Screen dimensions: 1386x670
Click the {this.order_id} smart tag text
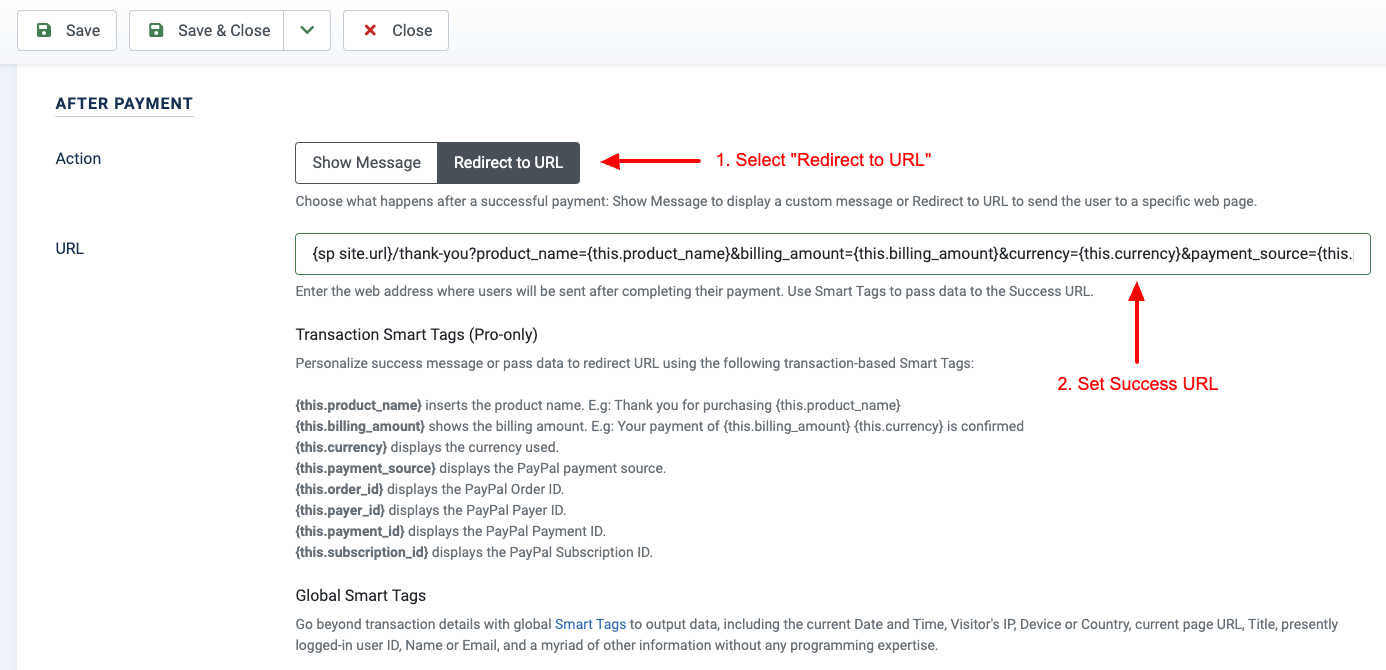339,489
